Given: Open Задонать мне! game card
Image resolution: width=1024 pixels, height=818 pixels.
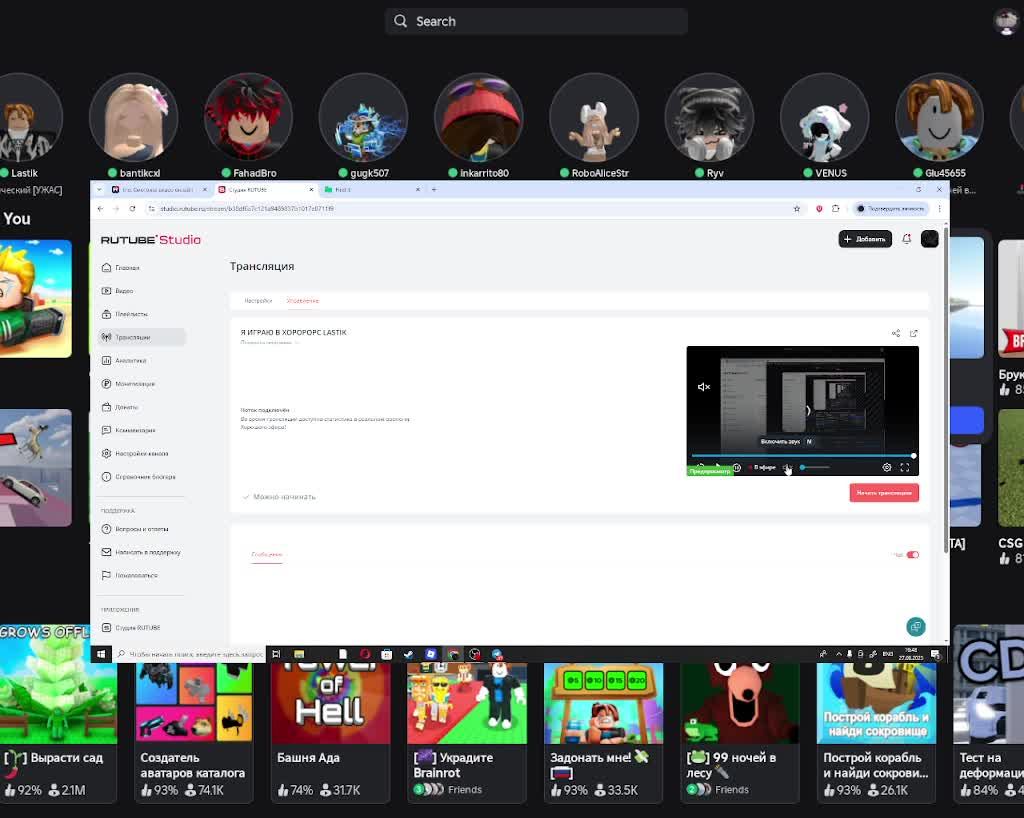Looking at the screenshot, I should 603,731.
